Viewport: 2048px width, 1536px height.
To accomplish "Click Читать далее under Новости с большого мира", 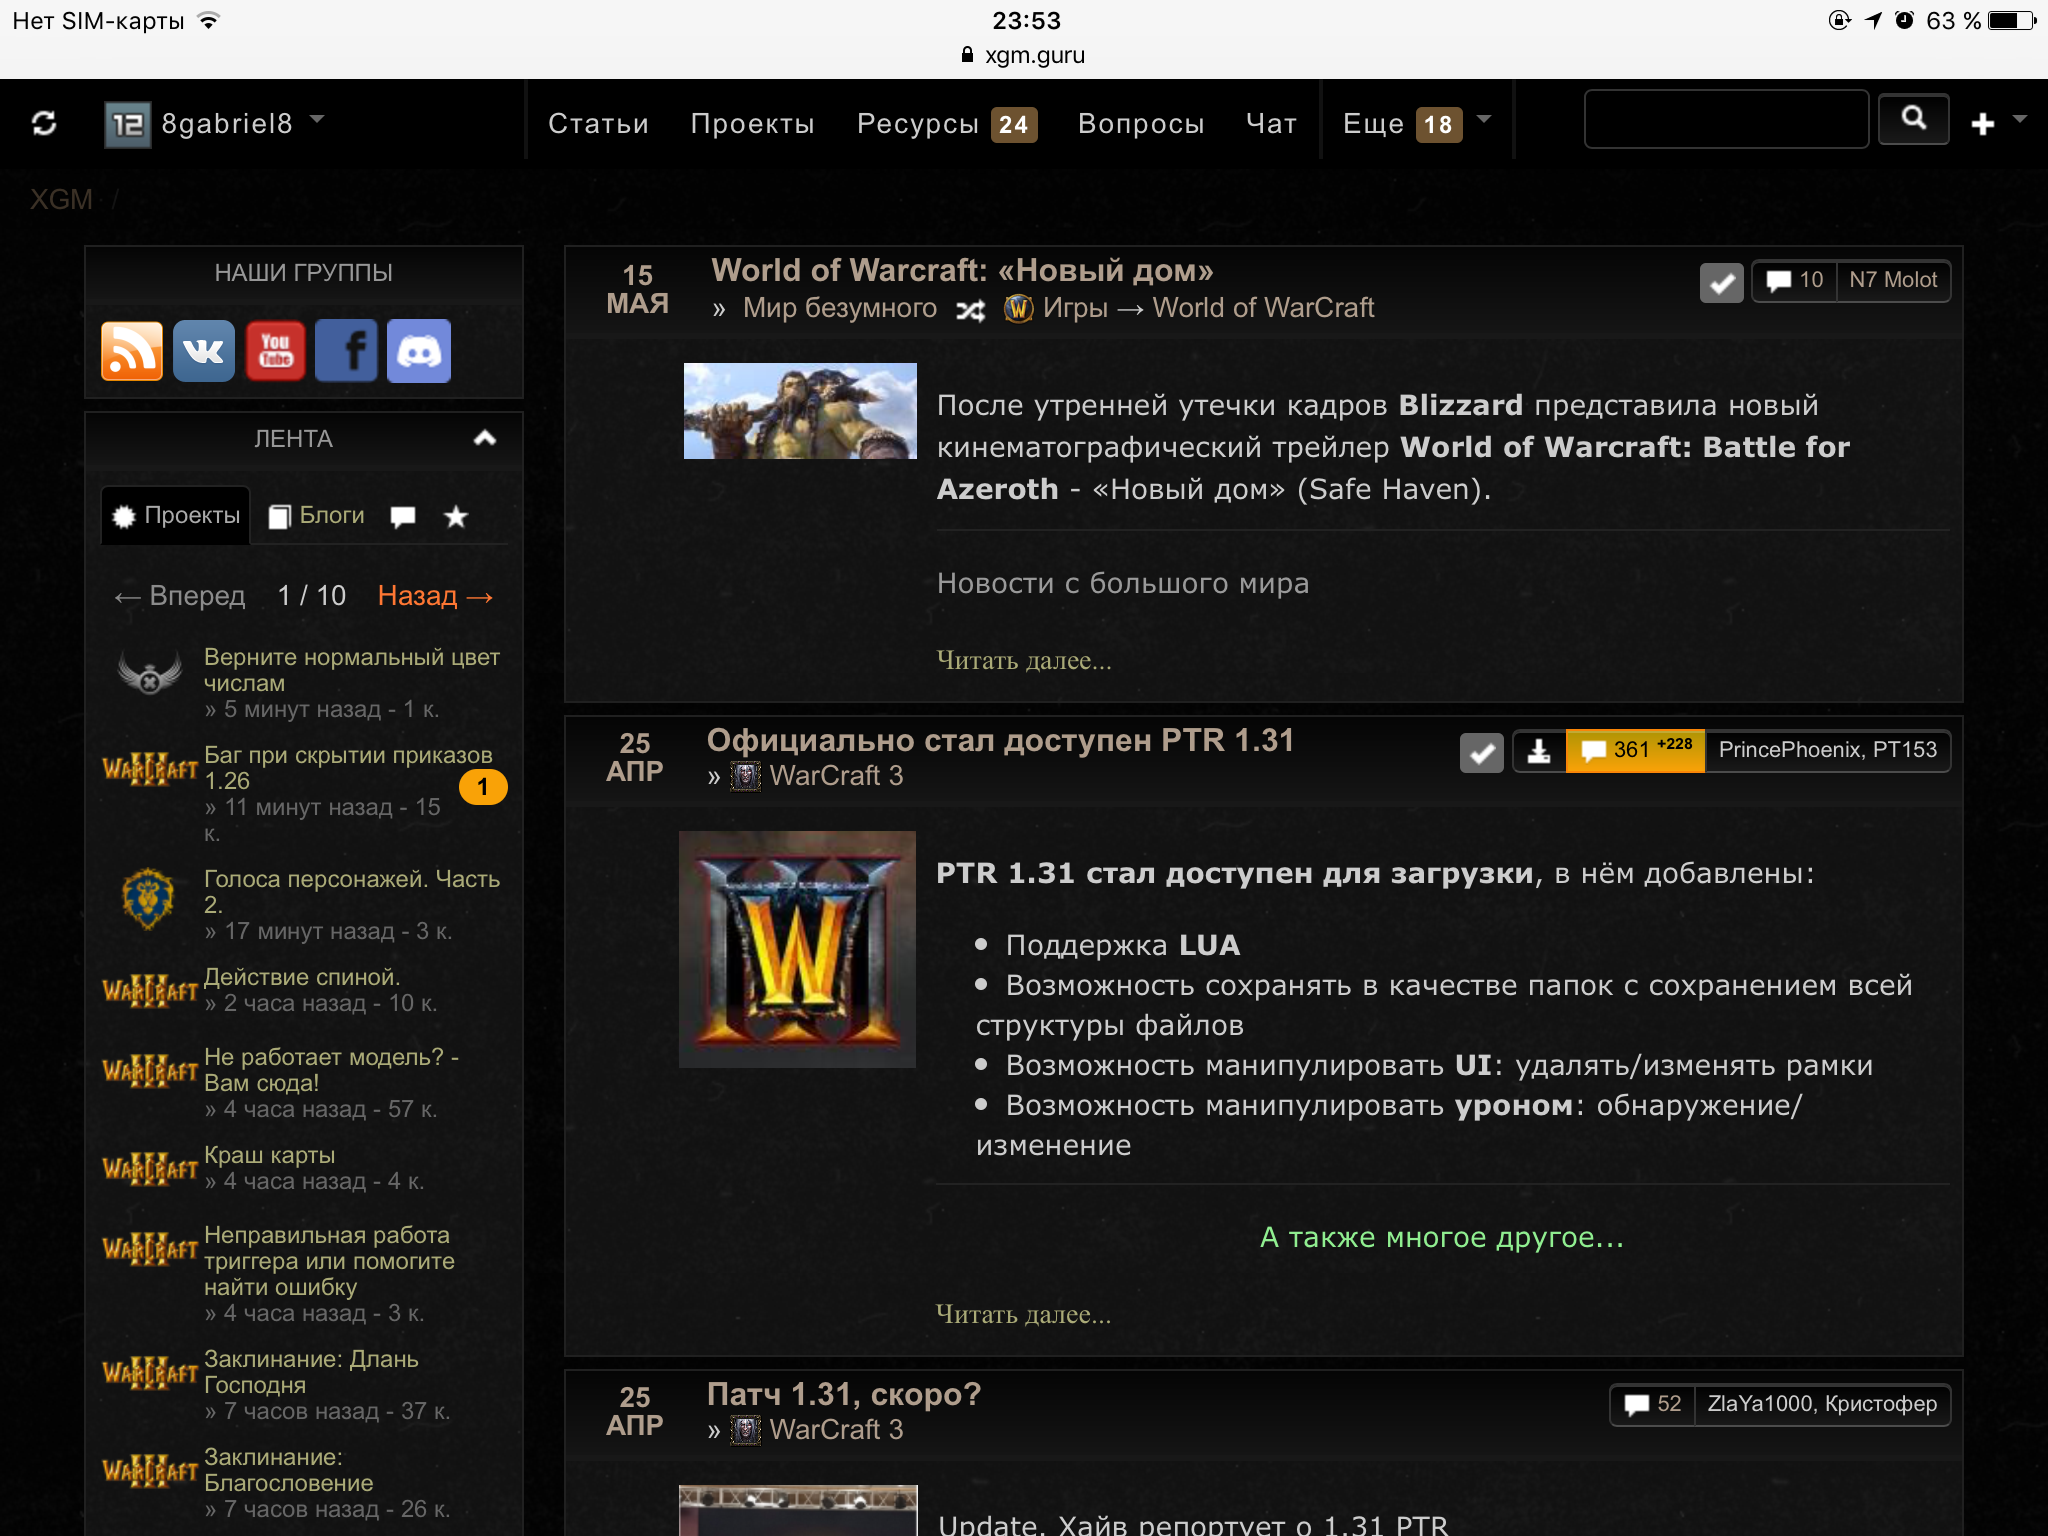I will point(1024,660).
